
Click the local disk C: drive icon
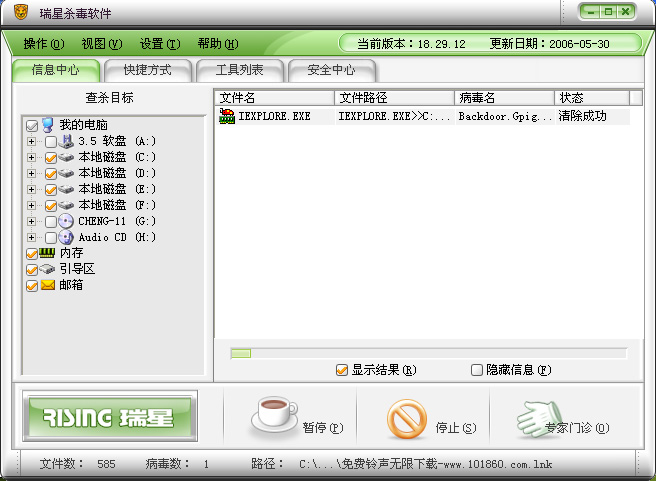[66, 157]
